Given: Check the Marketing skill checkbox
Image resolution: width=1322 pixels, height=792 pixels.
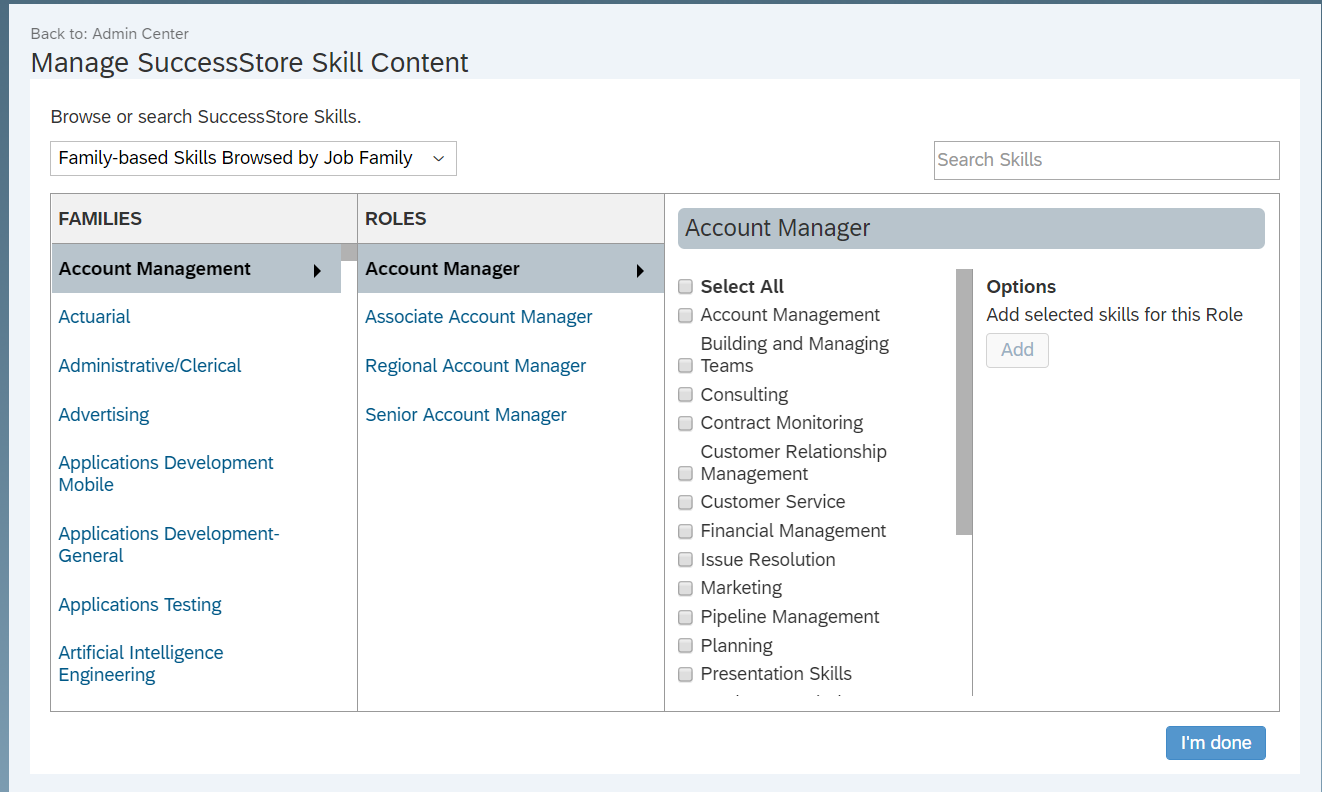Looking at the screenshot, I should point(685,588).
